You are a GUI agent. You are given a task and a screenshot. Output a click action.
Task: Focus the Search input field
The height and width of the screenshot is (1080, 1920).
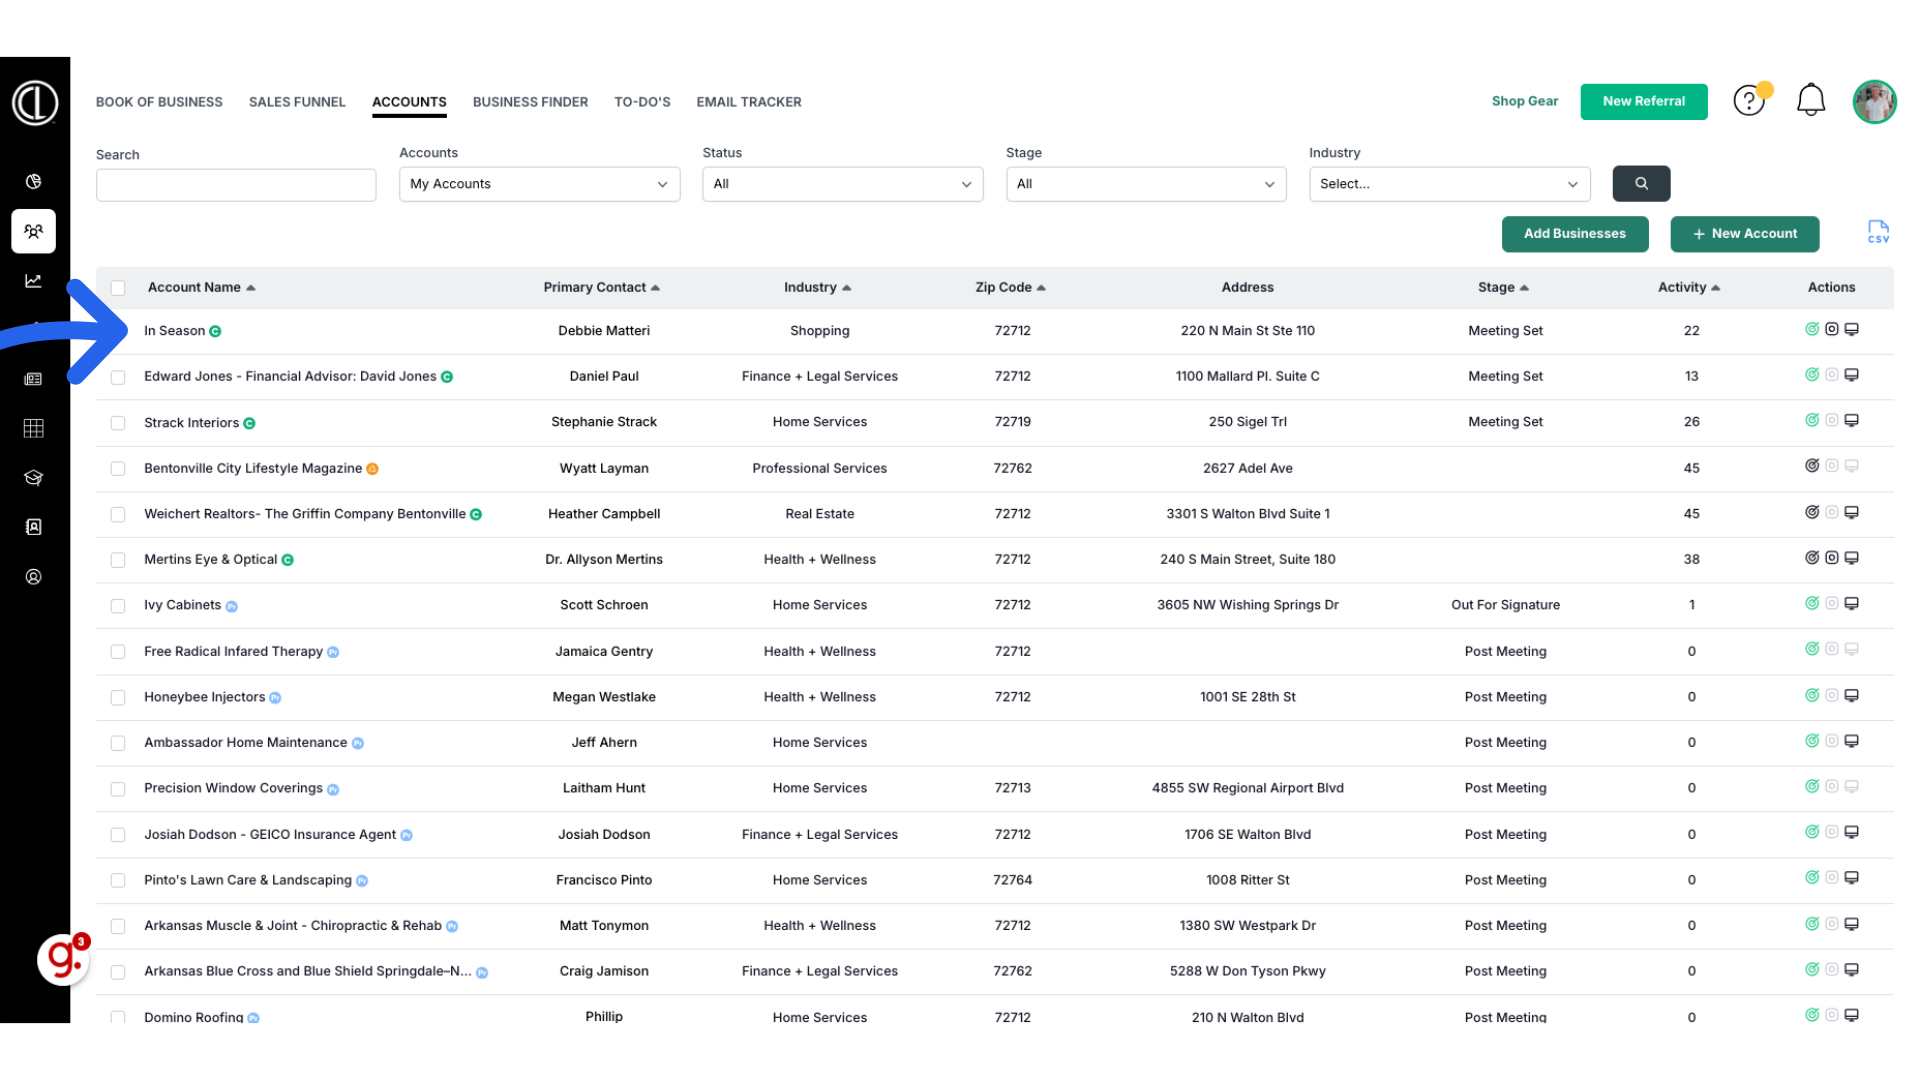coord(236,185)
